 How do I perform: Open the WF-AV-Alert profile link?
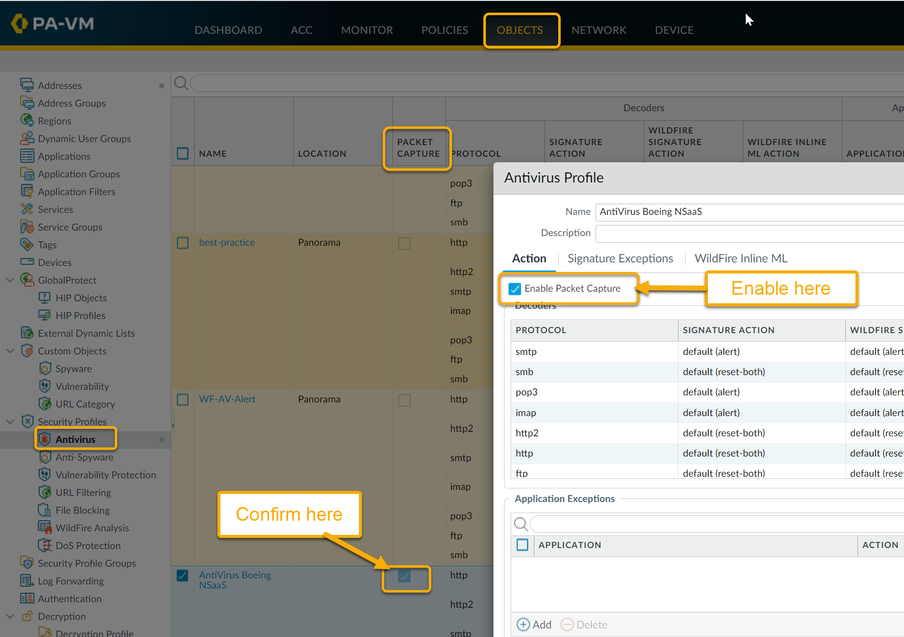(227, 399)
